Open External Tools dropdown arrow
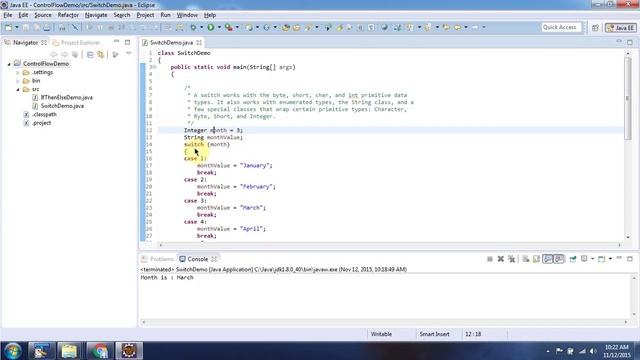Viewport: 640px width, 360px height. (x=237, y=27)
